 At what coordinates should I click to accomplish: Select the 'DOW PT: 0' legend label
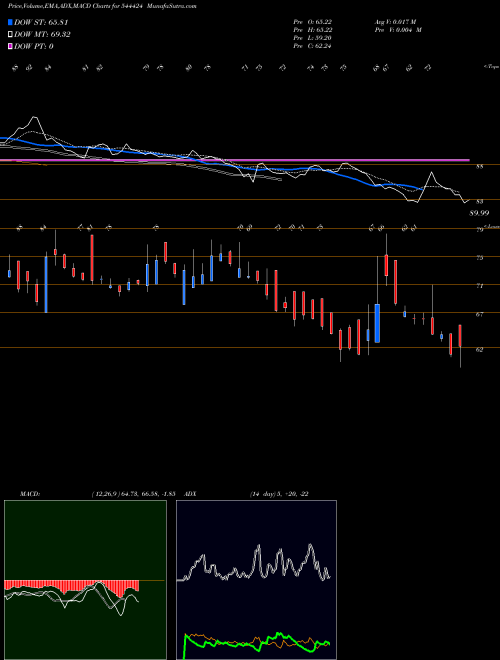click(34, 46)
